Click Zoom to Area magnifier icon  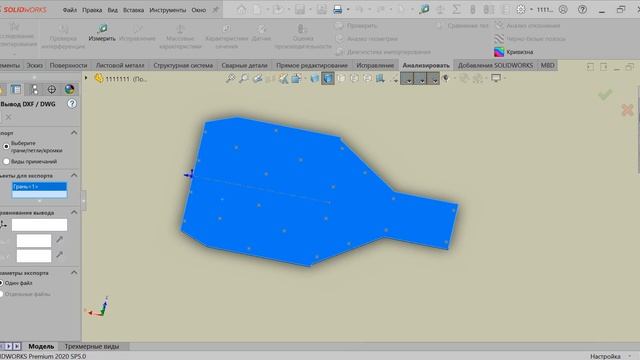point(244,78)
